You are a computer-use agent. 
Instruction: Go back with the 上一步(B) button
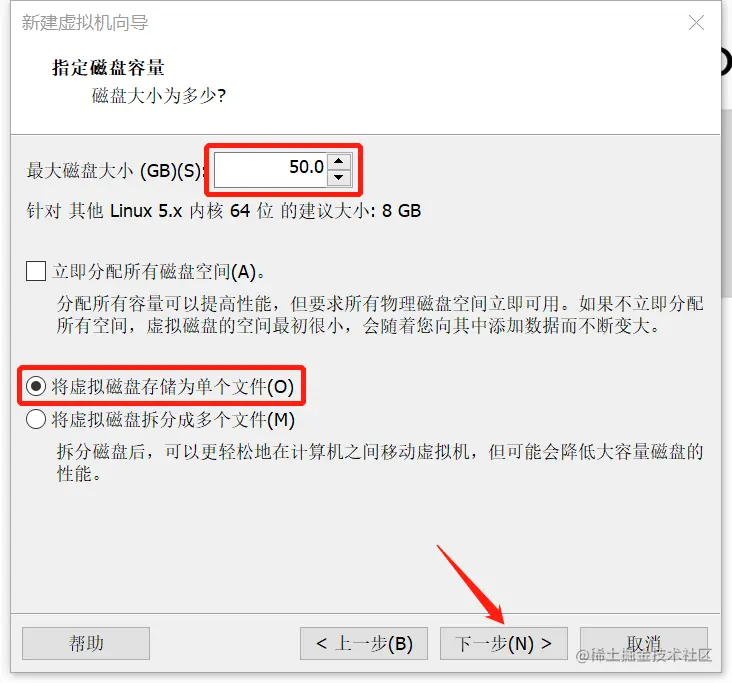tap(364, 643)
